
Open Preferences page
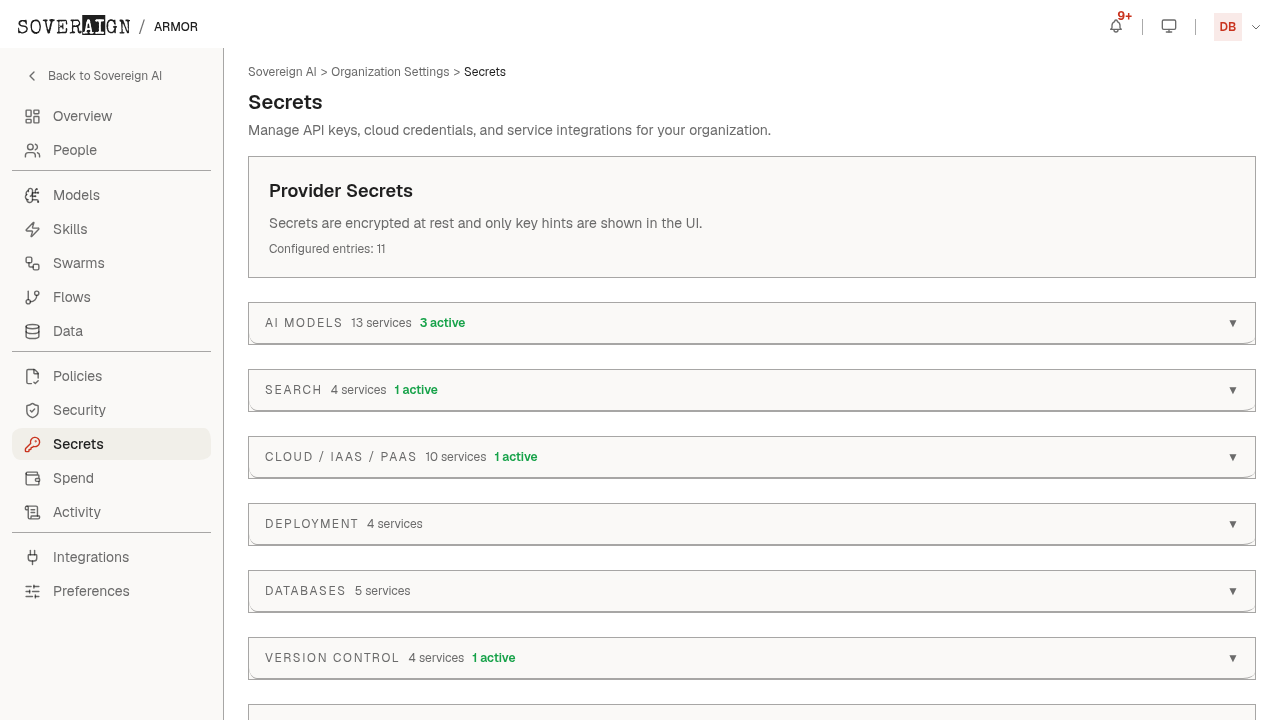[111, 591]
